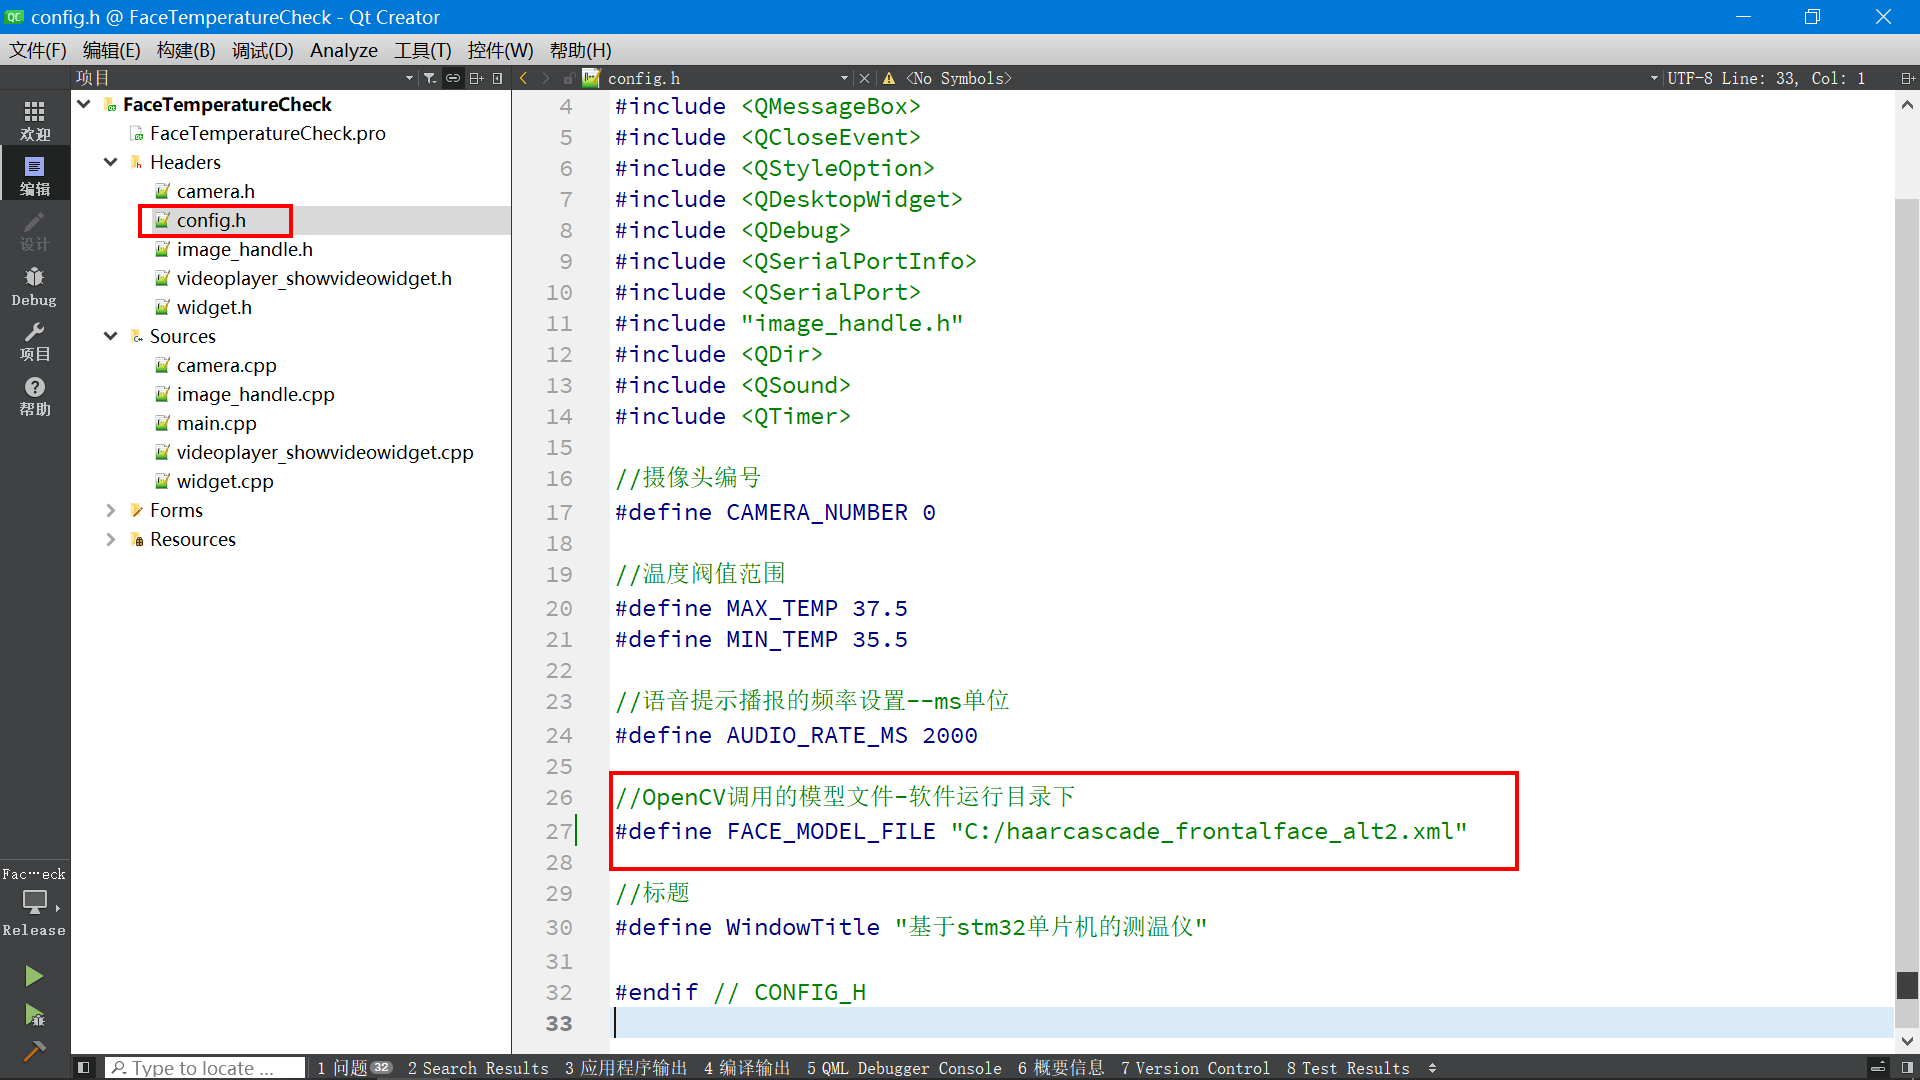
Task: Open widget.cpp in Sources
Action: pyautogui.click(x=224, y=482)
